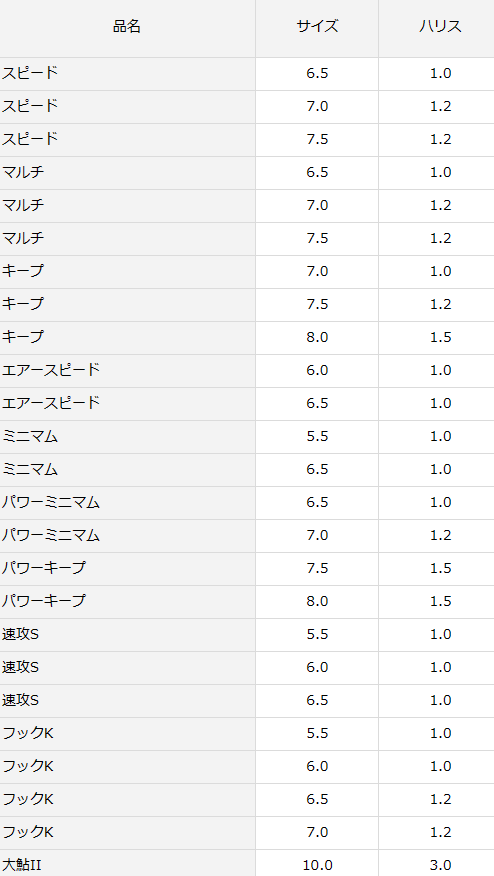
Task: Select the フックK row with size 6.0
Action: 247,766
